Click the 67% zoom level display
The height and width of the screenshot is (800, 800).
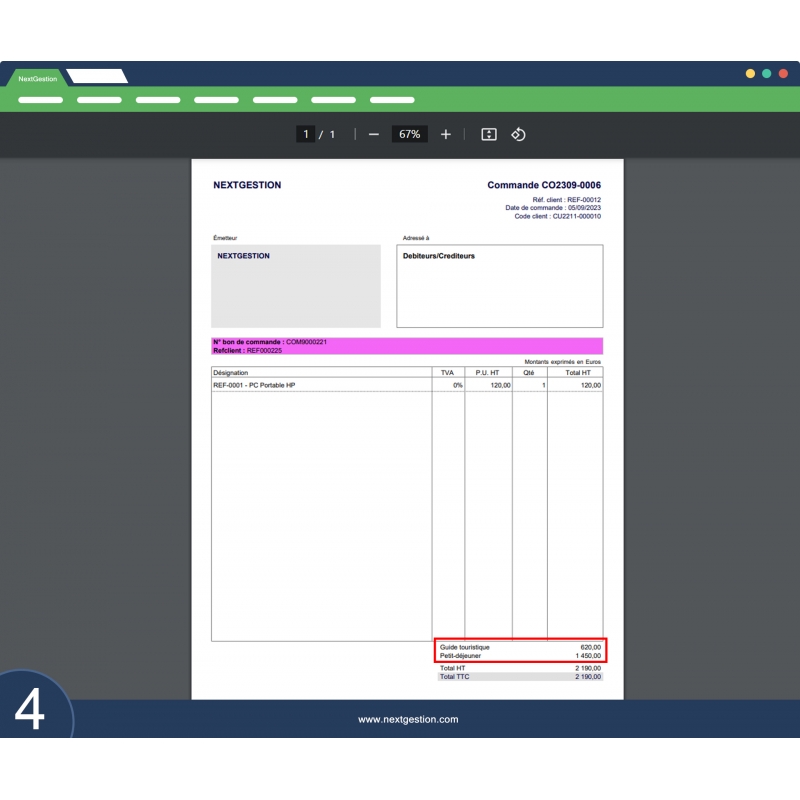409,133
